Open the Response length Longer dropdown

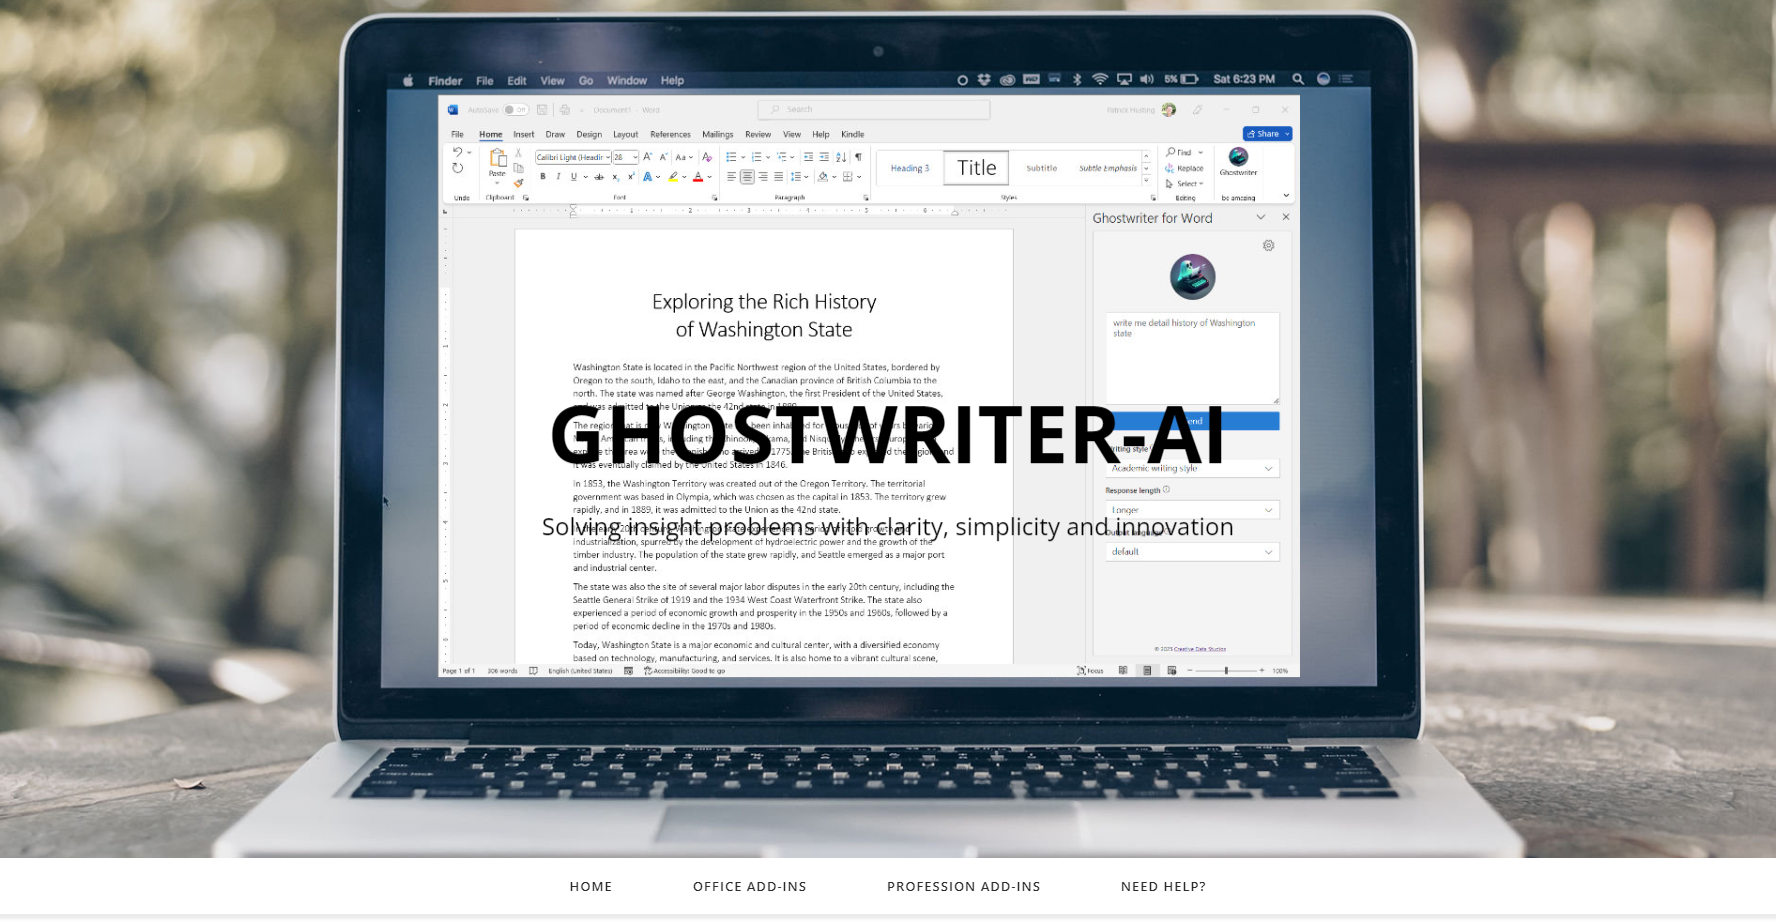pos(1192,510)
